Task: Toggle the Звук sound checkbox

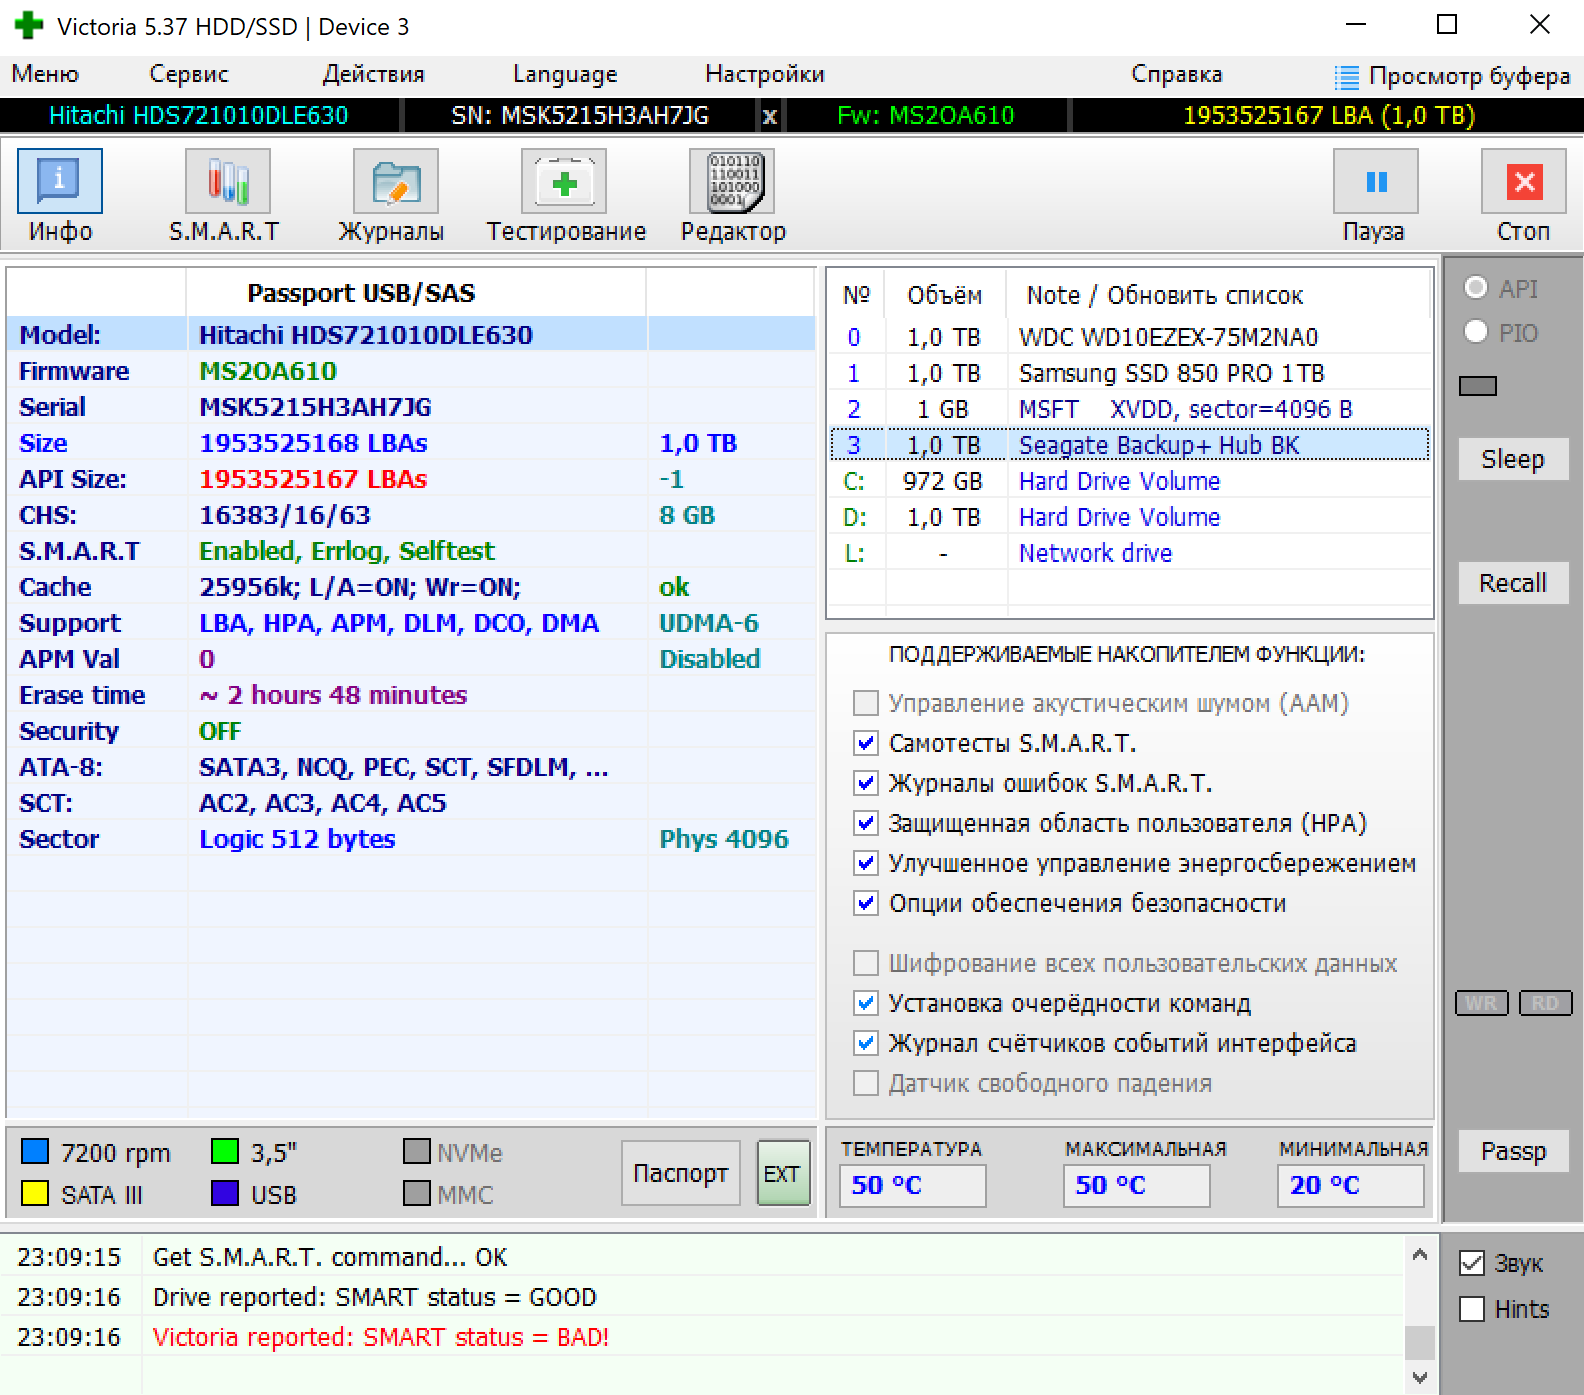Action: (x=1472, y=1263)
